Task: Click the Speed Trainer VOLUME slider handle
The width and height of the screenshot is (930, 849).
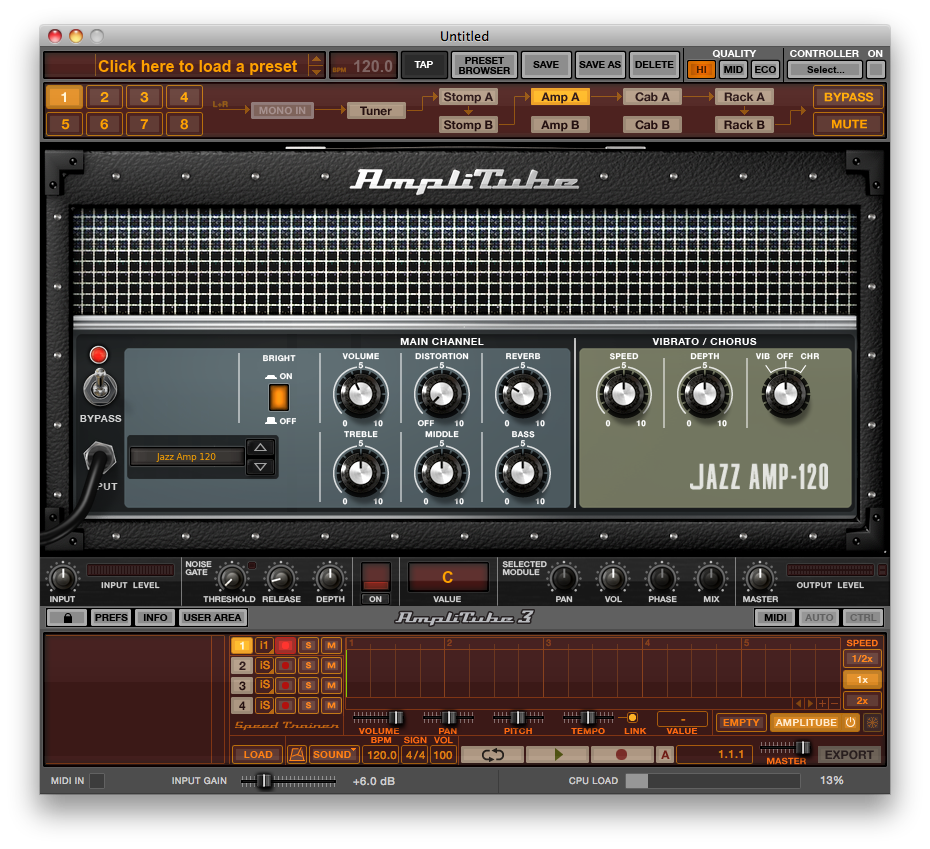Action: click(396, 718)
